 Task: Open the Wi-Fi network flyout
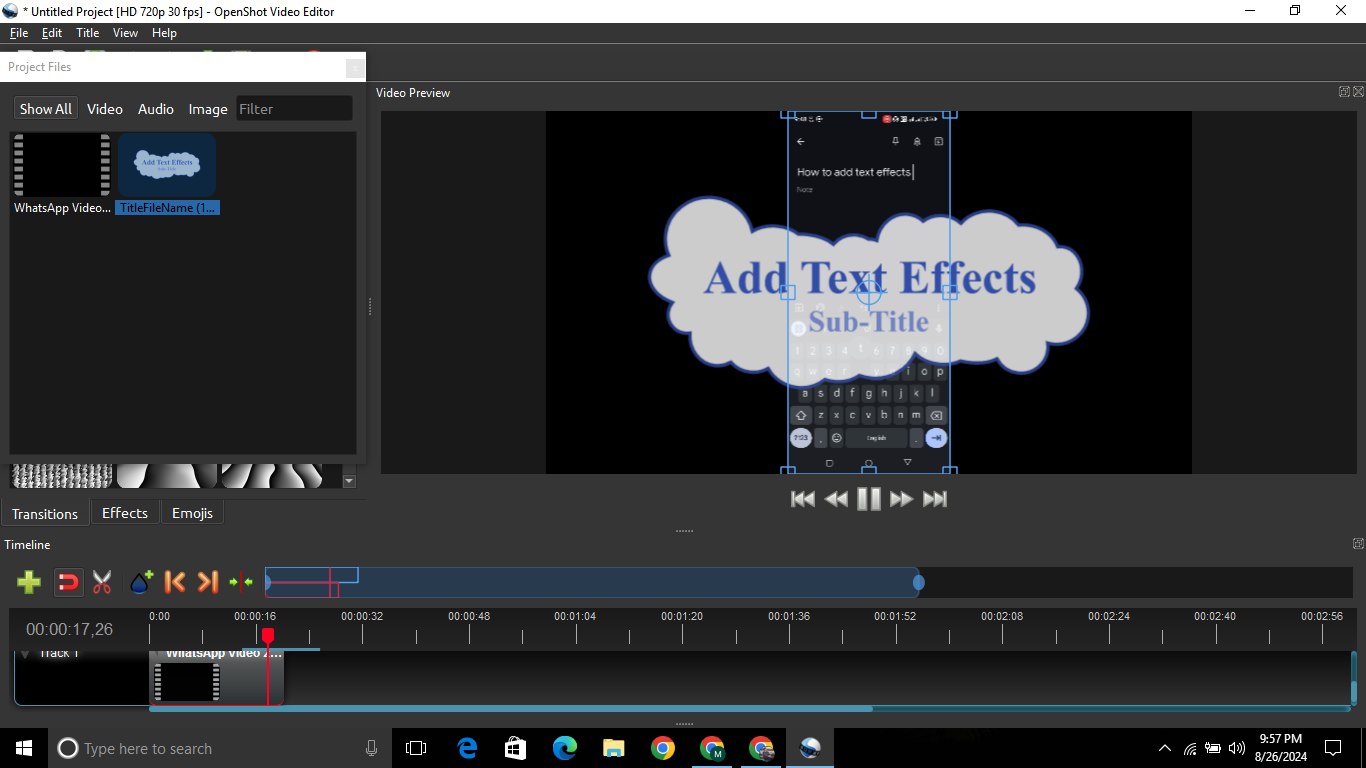point(1190,748)
